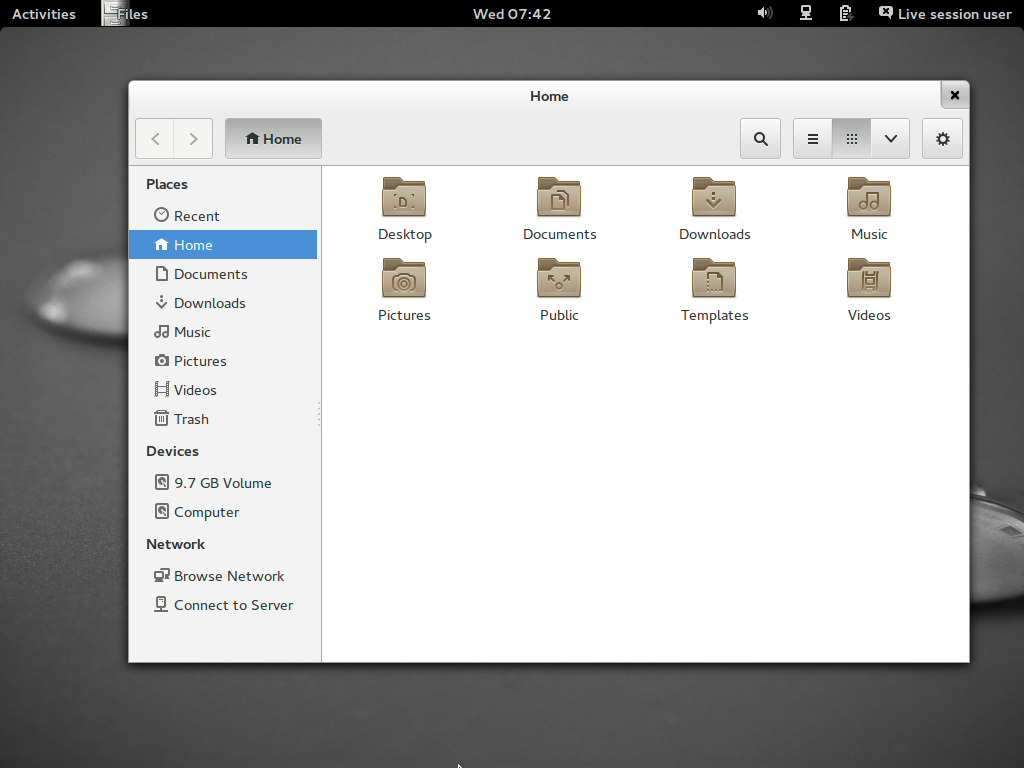Image resolution: width=1024 pixels, height=768 pixels.
Task: Switch to icon grid view
Action: click(x=852, y=138)
